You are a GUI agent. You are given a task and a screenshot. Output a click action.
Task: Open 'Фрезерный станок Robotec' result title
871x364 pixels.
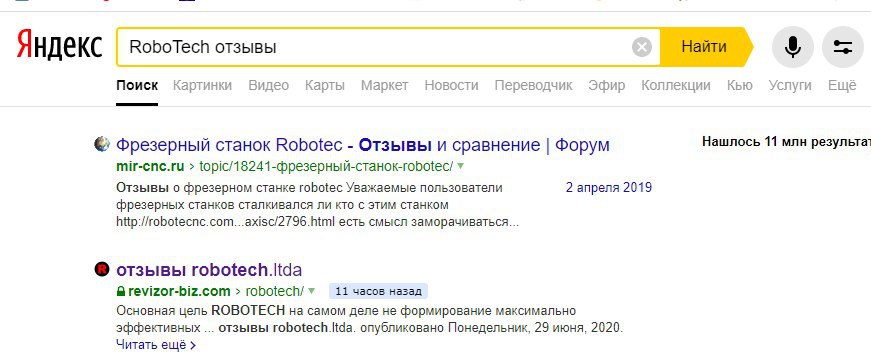point(363,146)
